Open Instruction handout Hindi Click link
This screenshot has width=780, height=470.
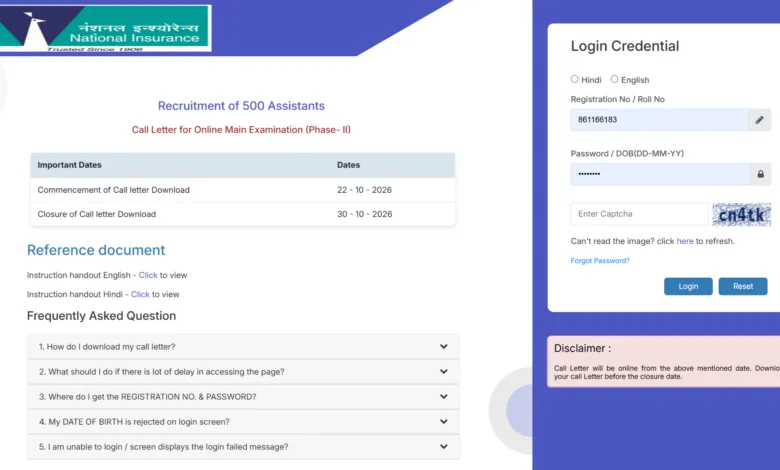click(x=140, y=294)
